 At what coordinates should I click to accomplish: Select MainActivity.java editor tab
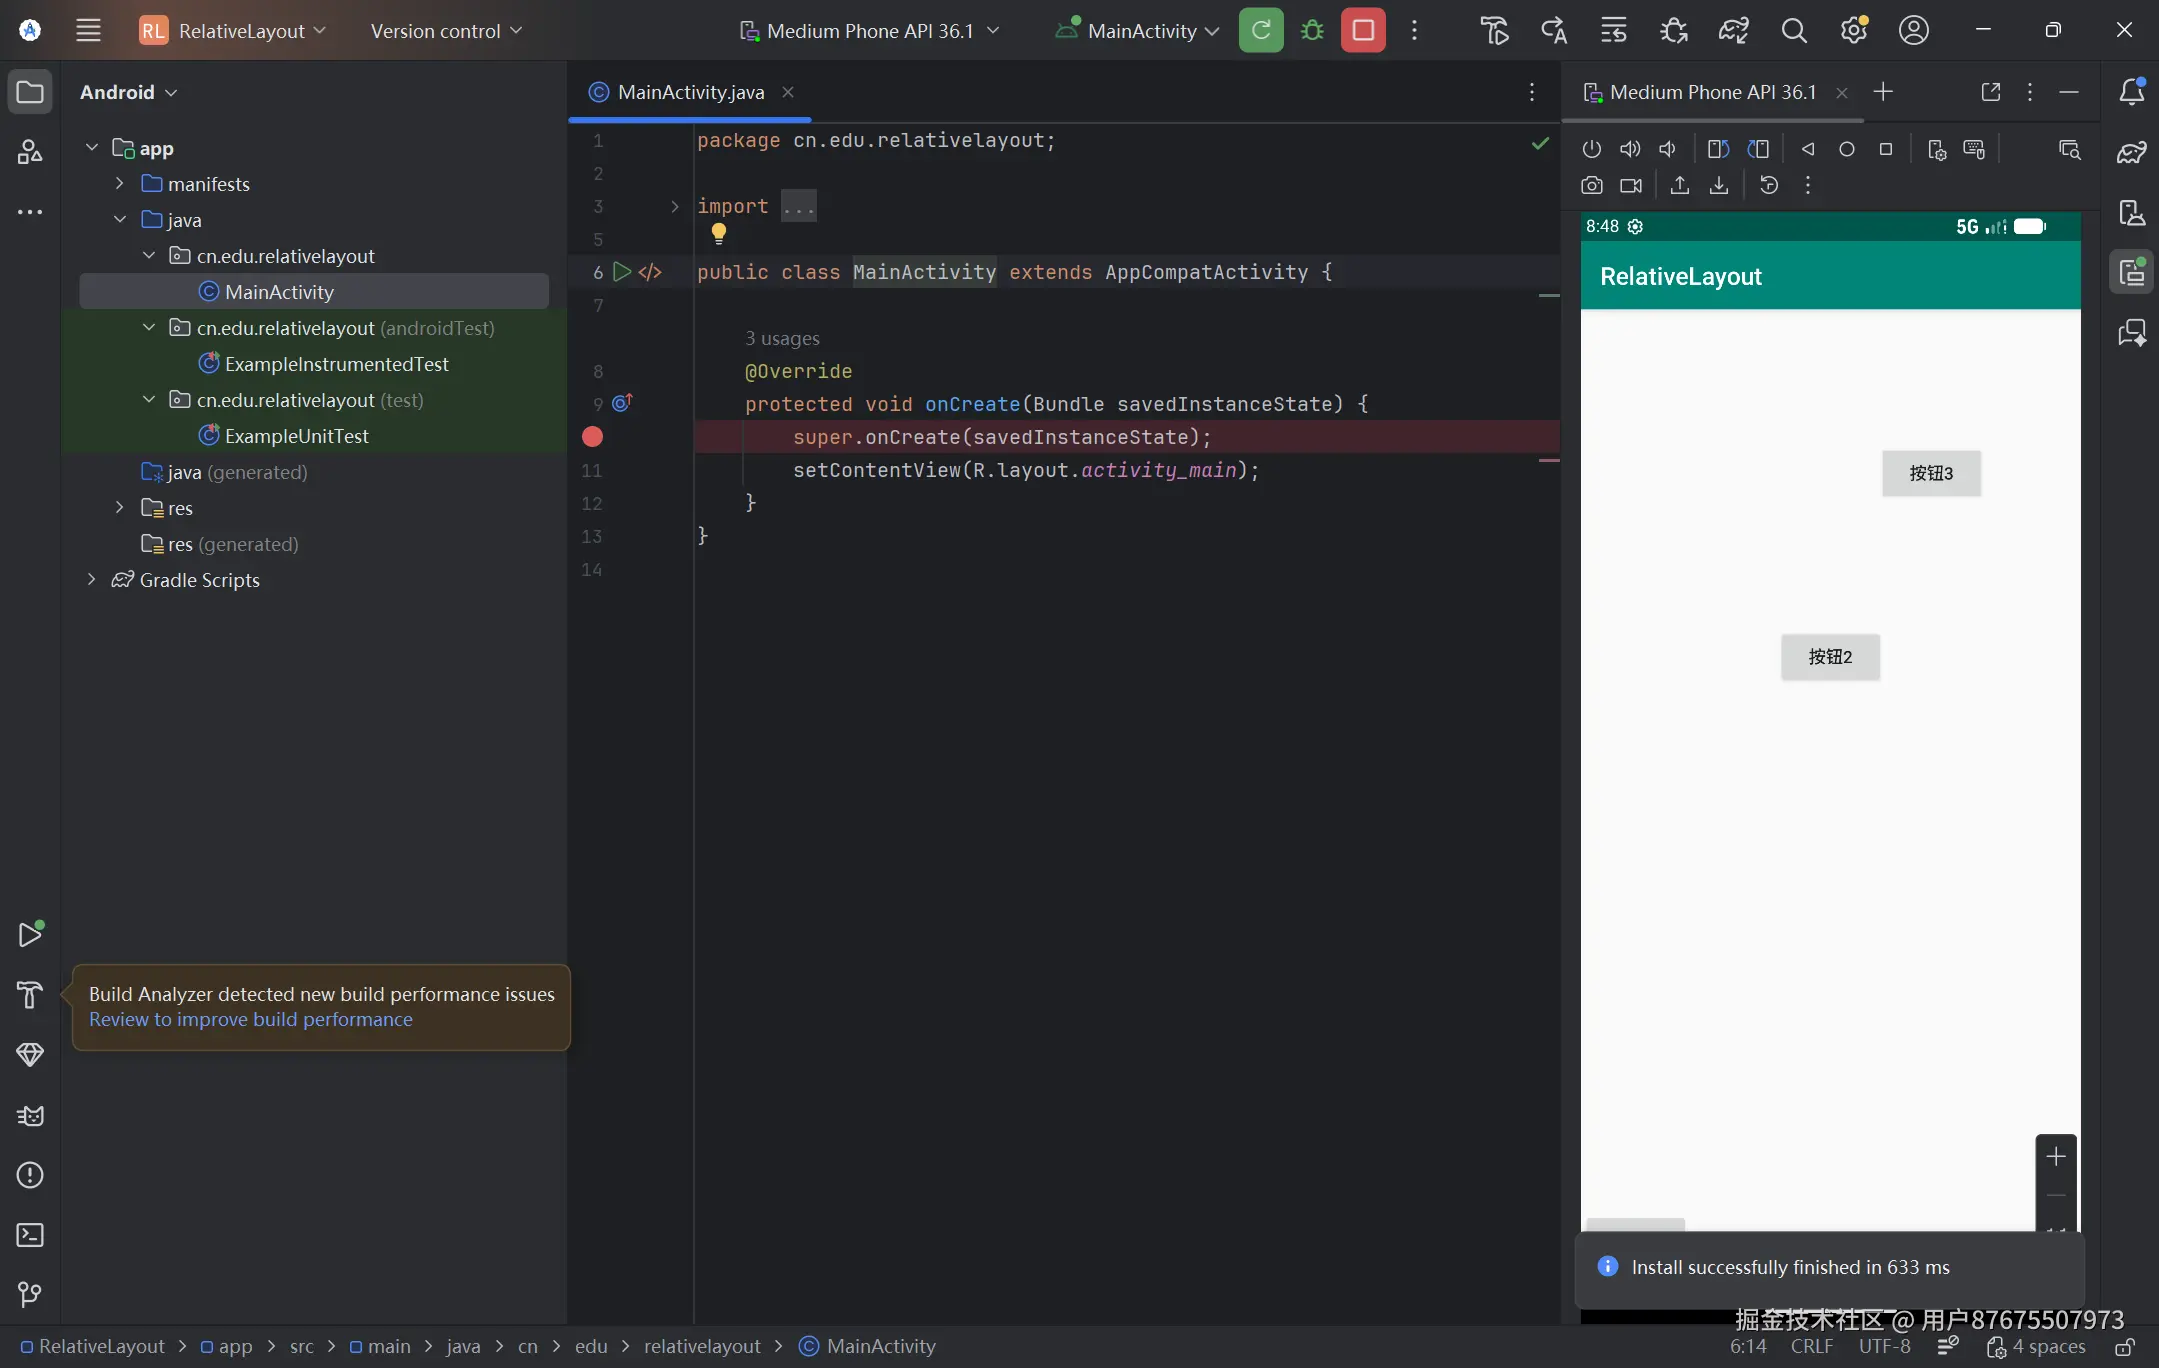pyautogui.click(x=690, y=92)
